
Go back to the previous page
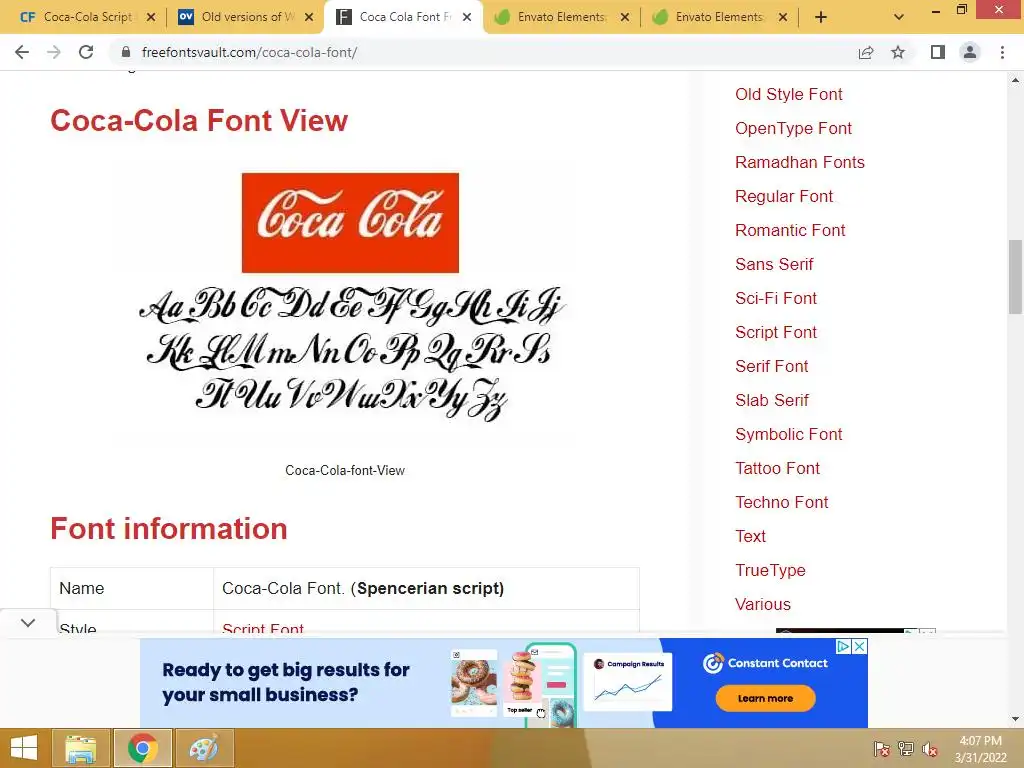coord(22,52)
